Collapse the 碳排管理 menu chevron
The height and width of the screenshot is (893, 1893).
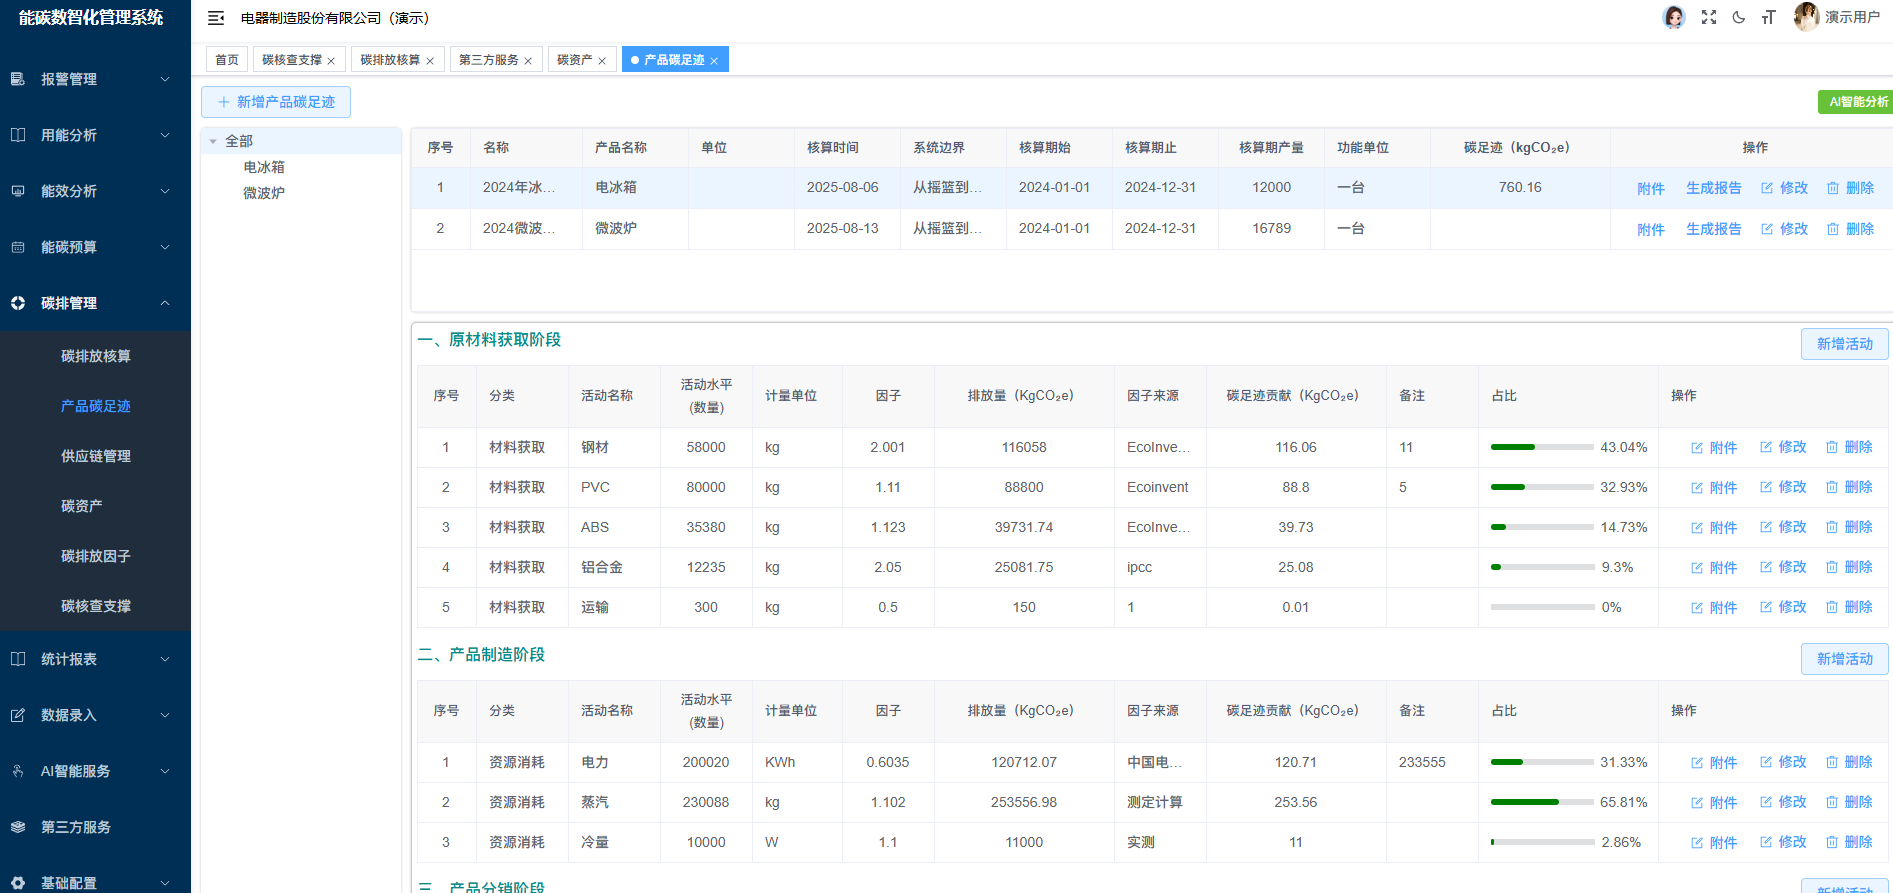pyautogui.click(x=165, y=303)
